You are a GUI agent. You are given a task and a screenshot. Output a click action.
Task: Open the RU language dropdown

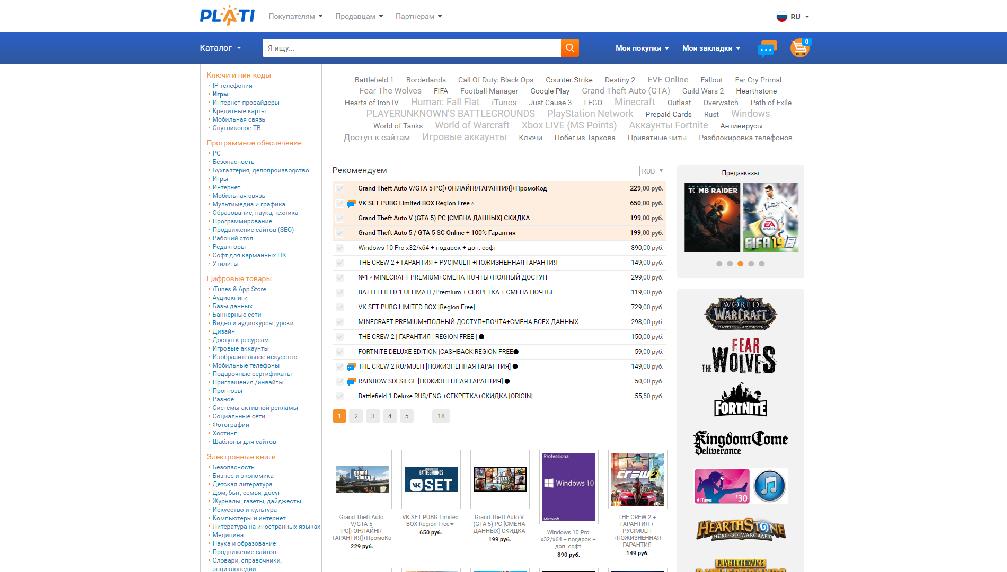pos(800,17)
